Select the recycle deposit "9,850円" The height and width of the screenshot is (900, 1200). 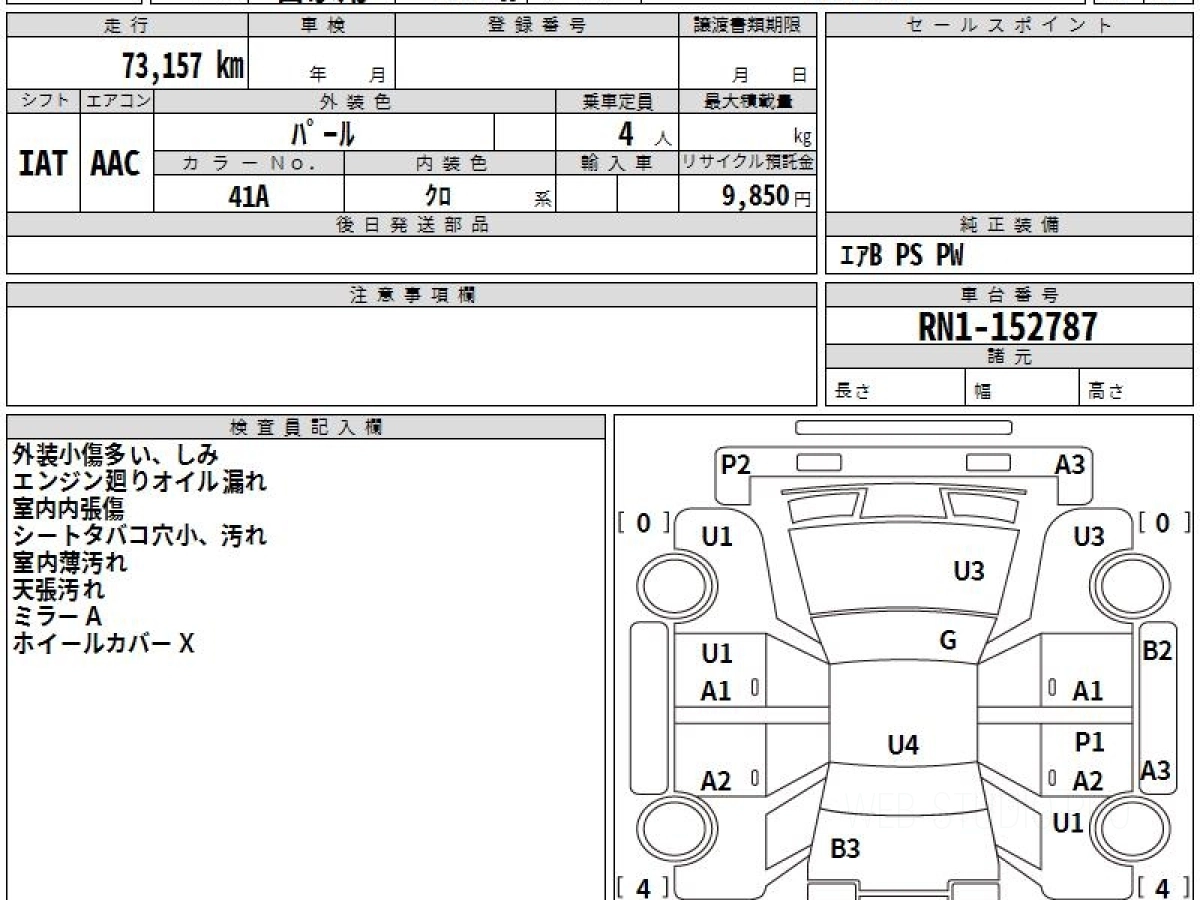coord(766,196)
